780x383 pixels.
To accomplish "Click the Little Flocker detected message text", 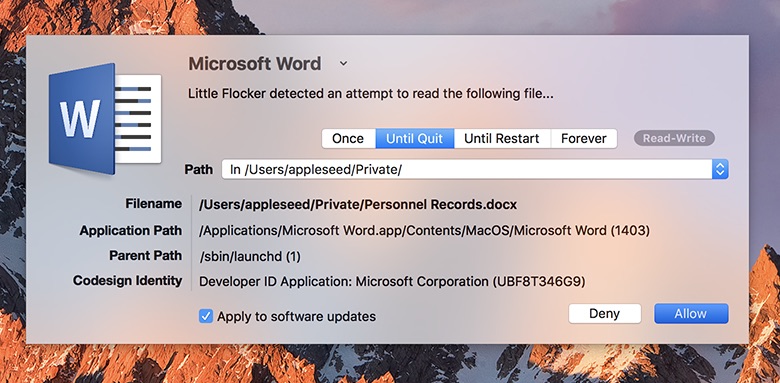I will pyautogui.click(x=371, y=94).
